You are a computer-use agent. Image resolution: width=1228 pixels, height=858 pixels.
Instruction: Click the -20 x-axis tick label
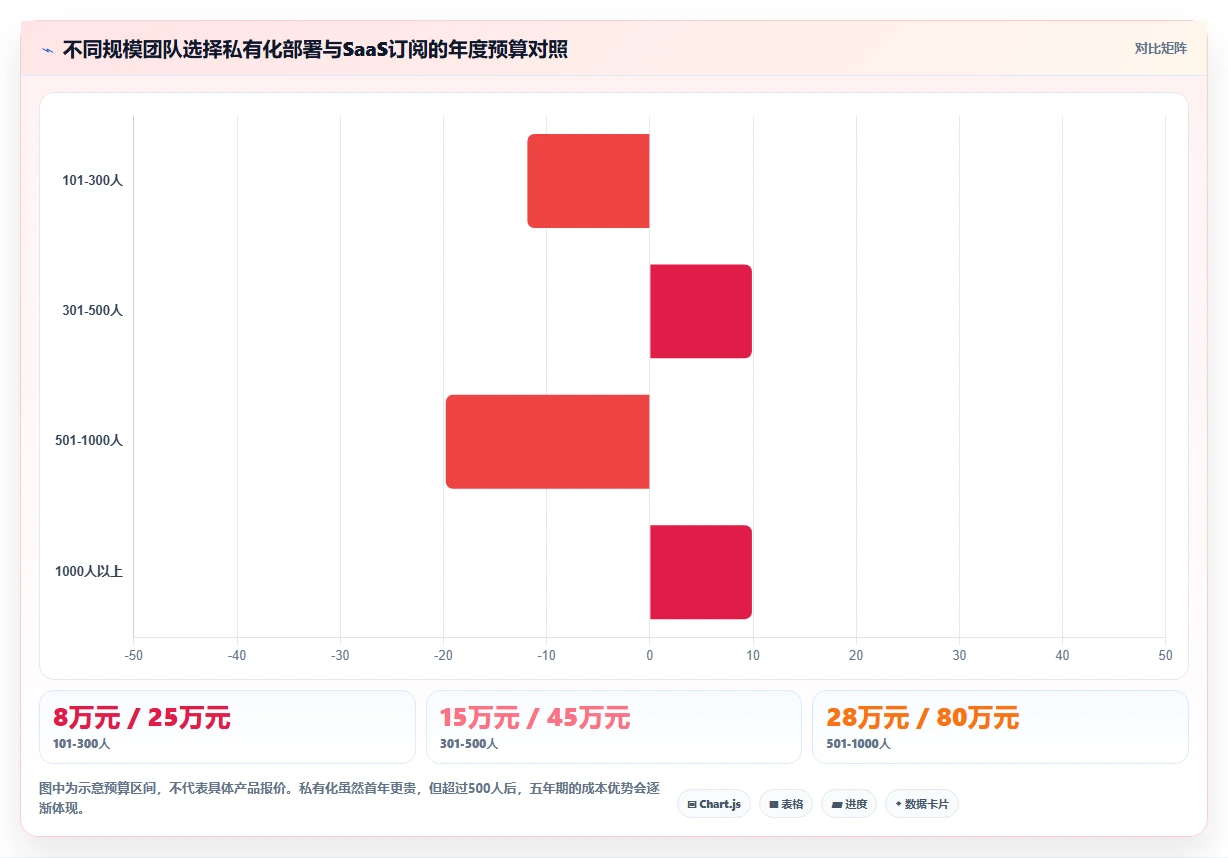443,656
